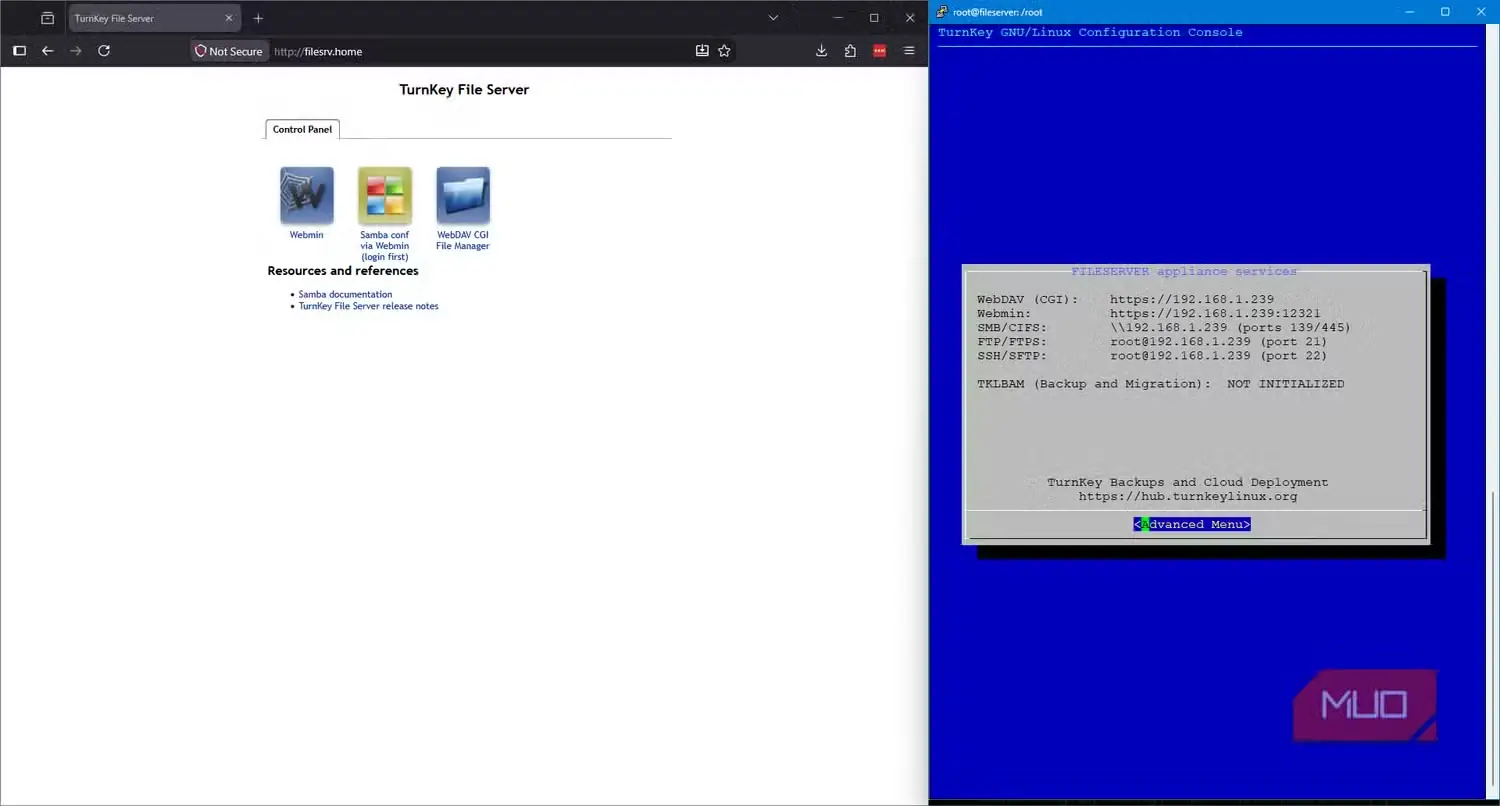Minimize the browser window

tap(838, 18)
